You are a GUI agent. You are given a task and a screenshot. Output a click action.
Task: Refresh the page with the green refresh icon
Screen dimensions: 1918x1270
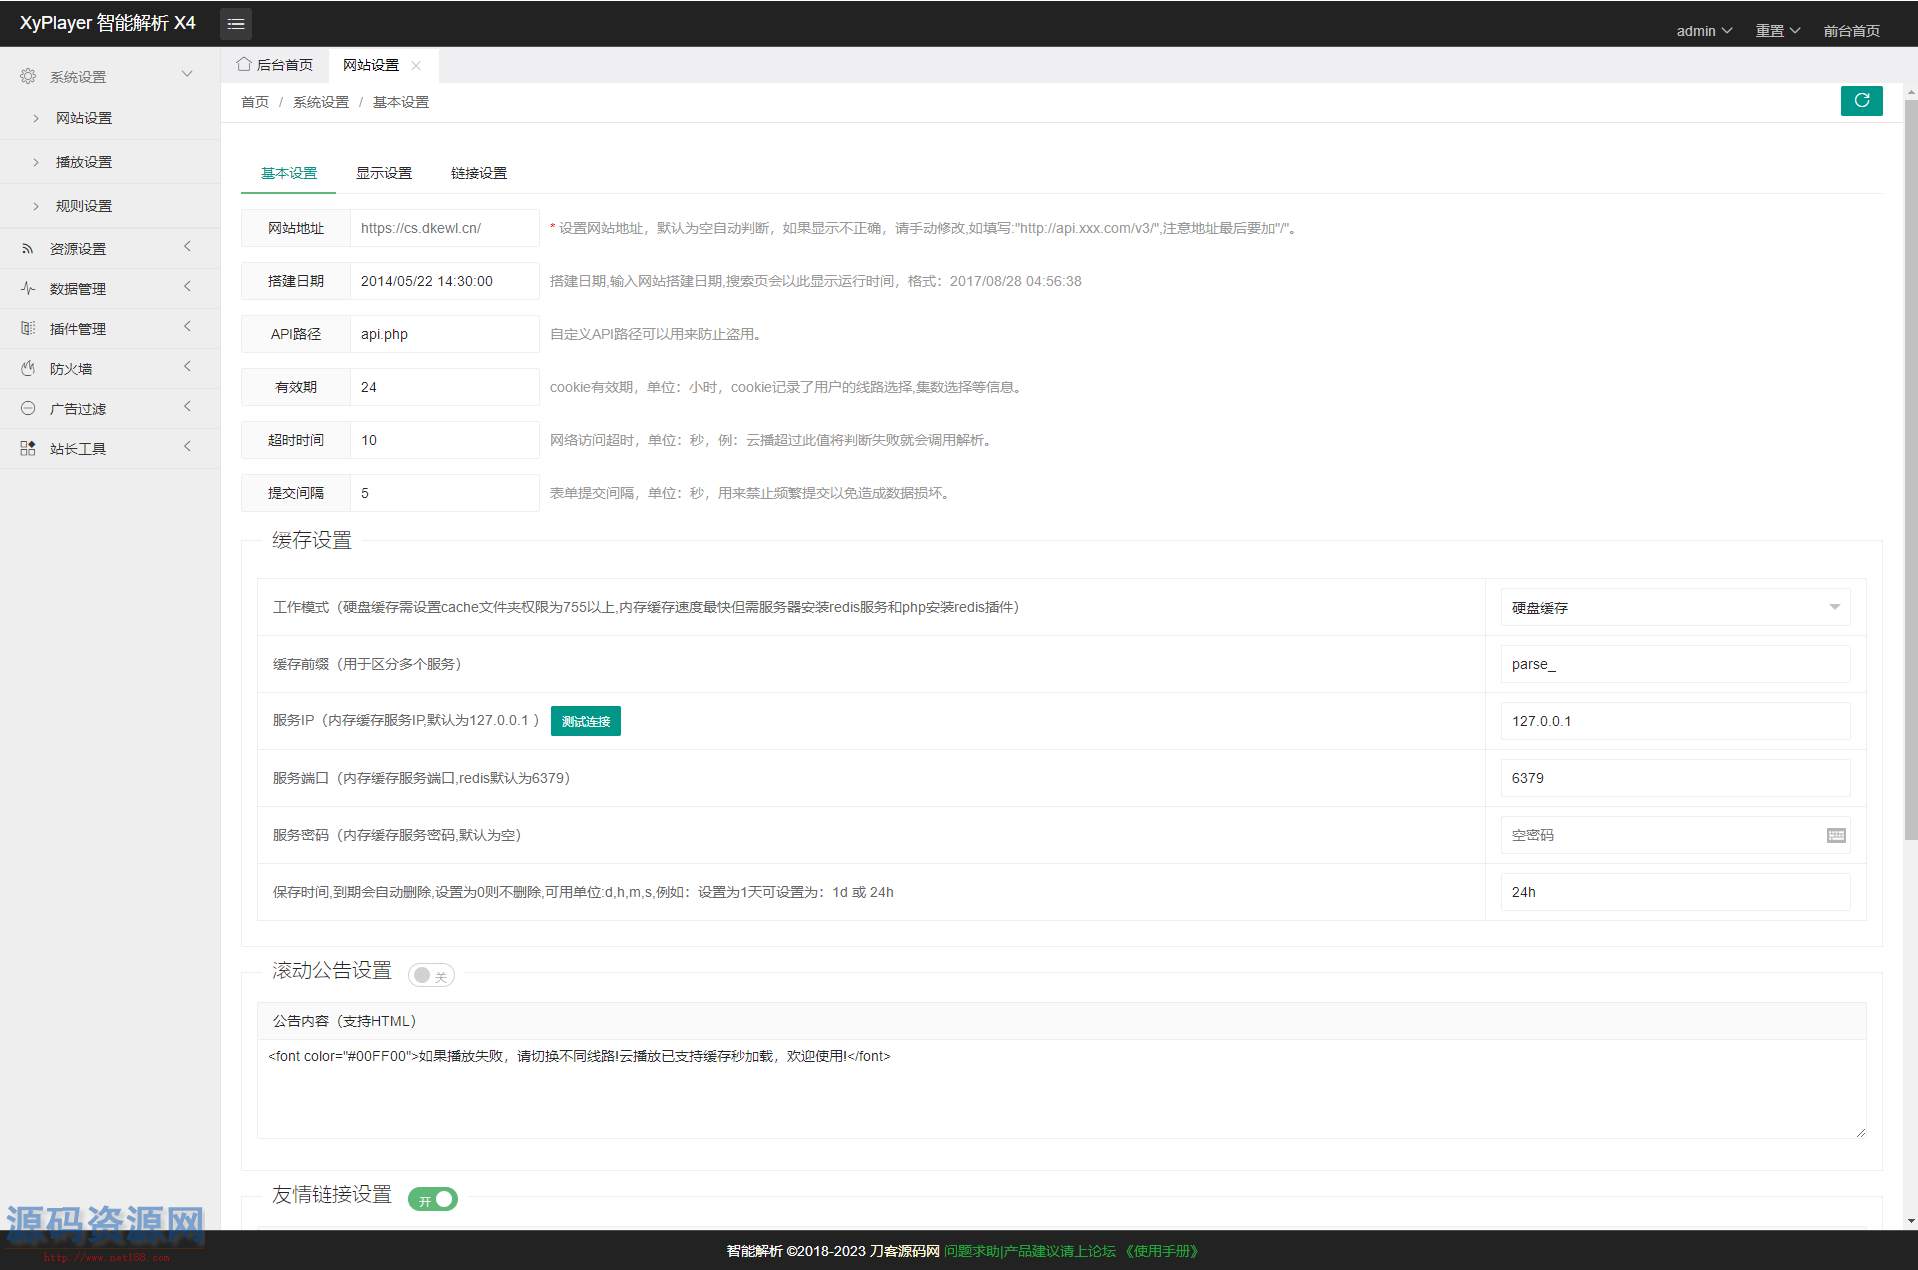[1861, 101]
